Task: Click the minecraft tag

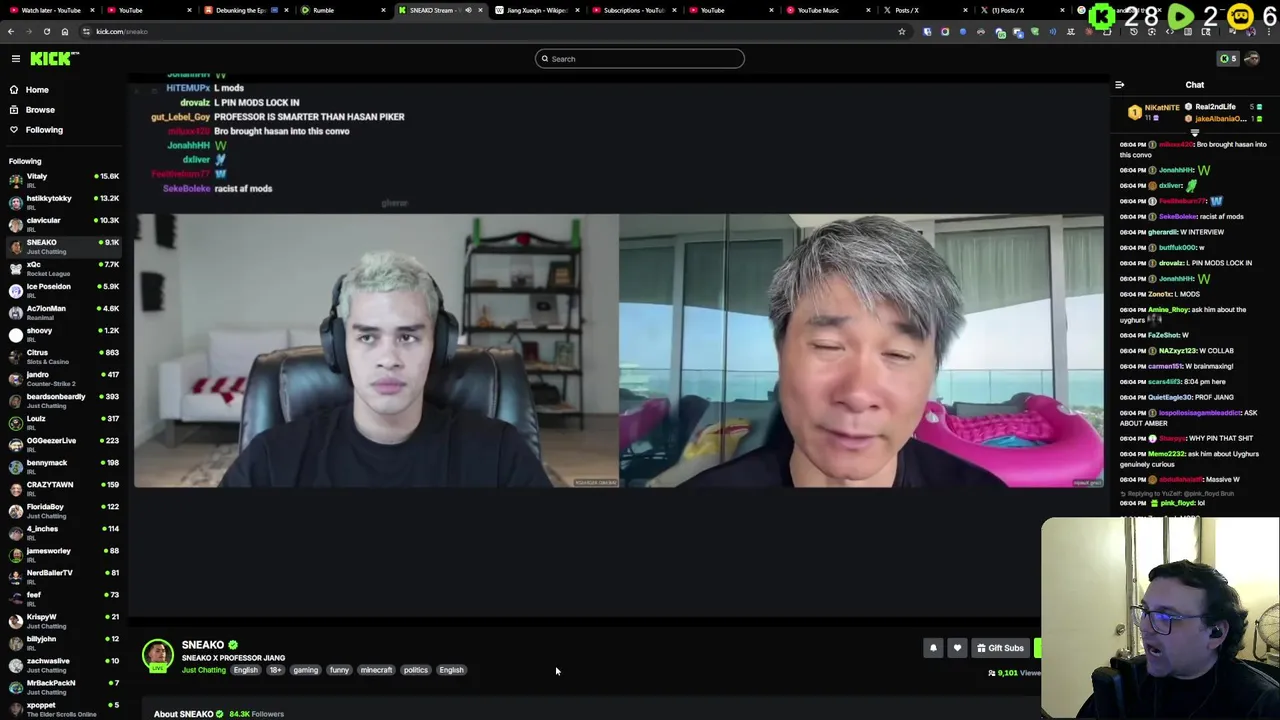Action: point(376,670)
